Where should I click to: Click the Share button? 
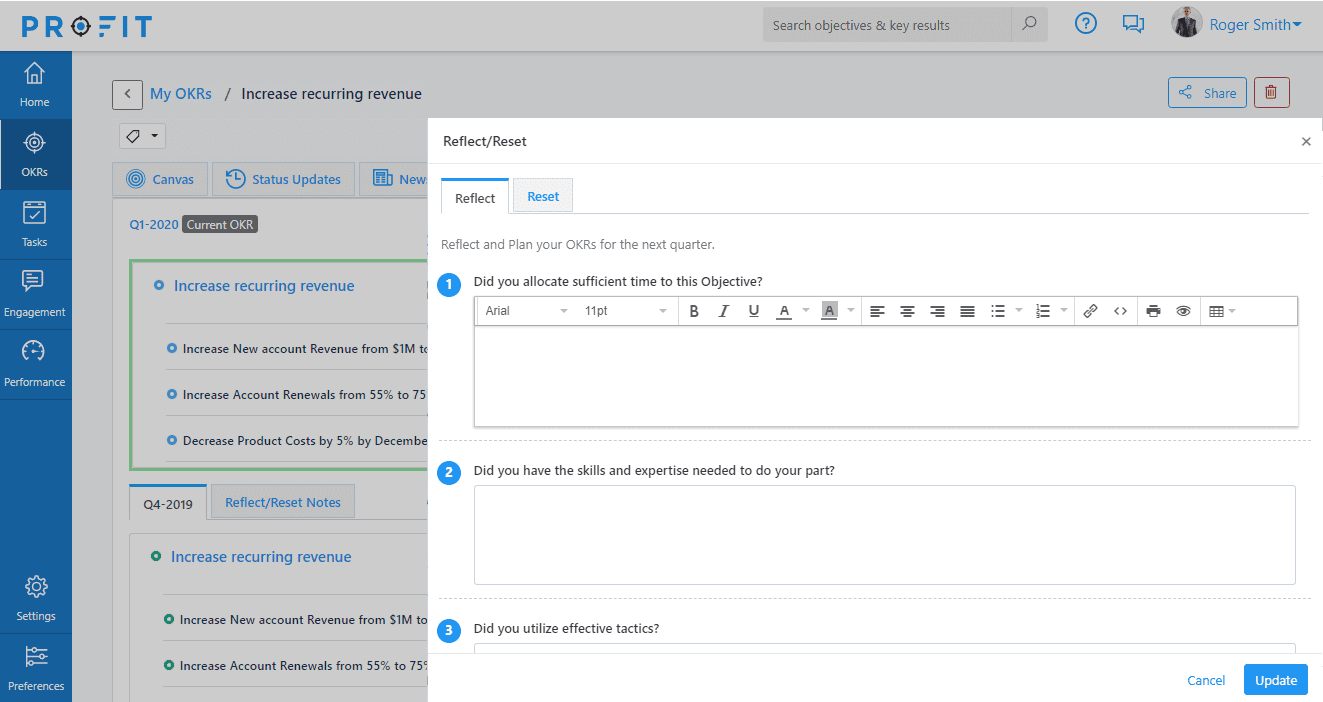(x=1207, y=92)
